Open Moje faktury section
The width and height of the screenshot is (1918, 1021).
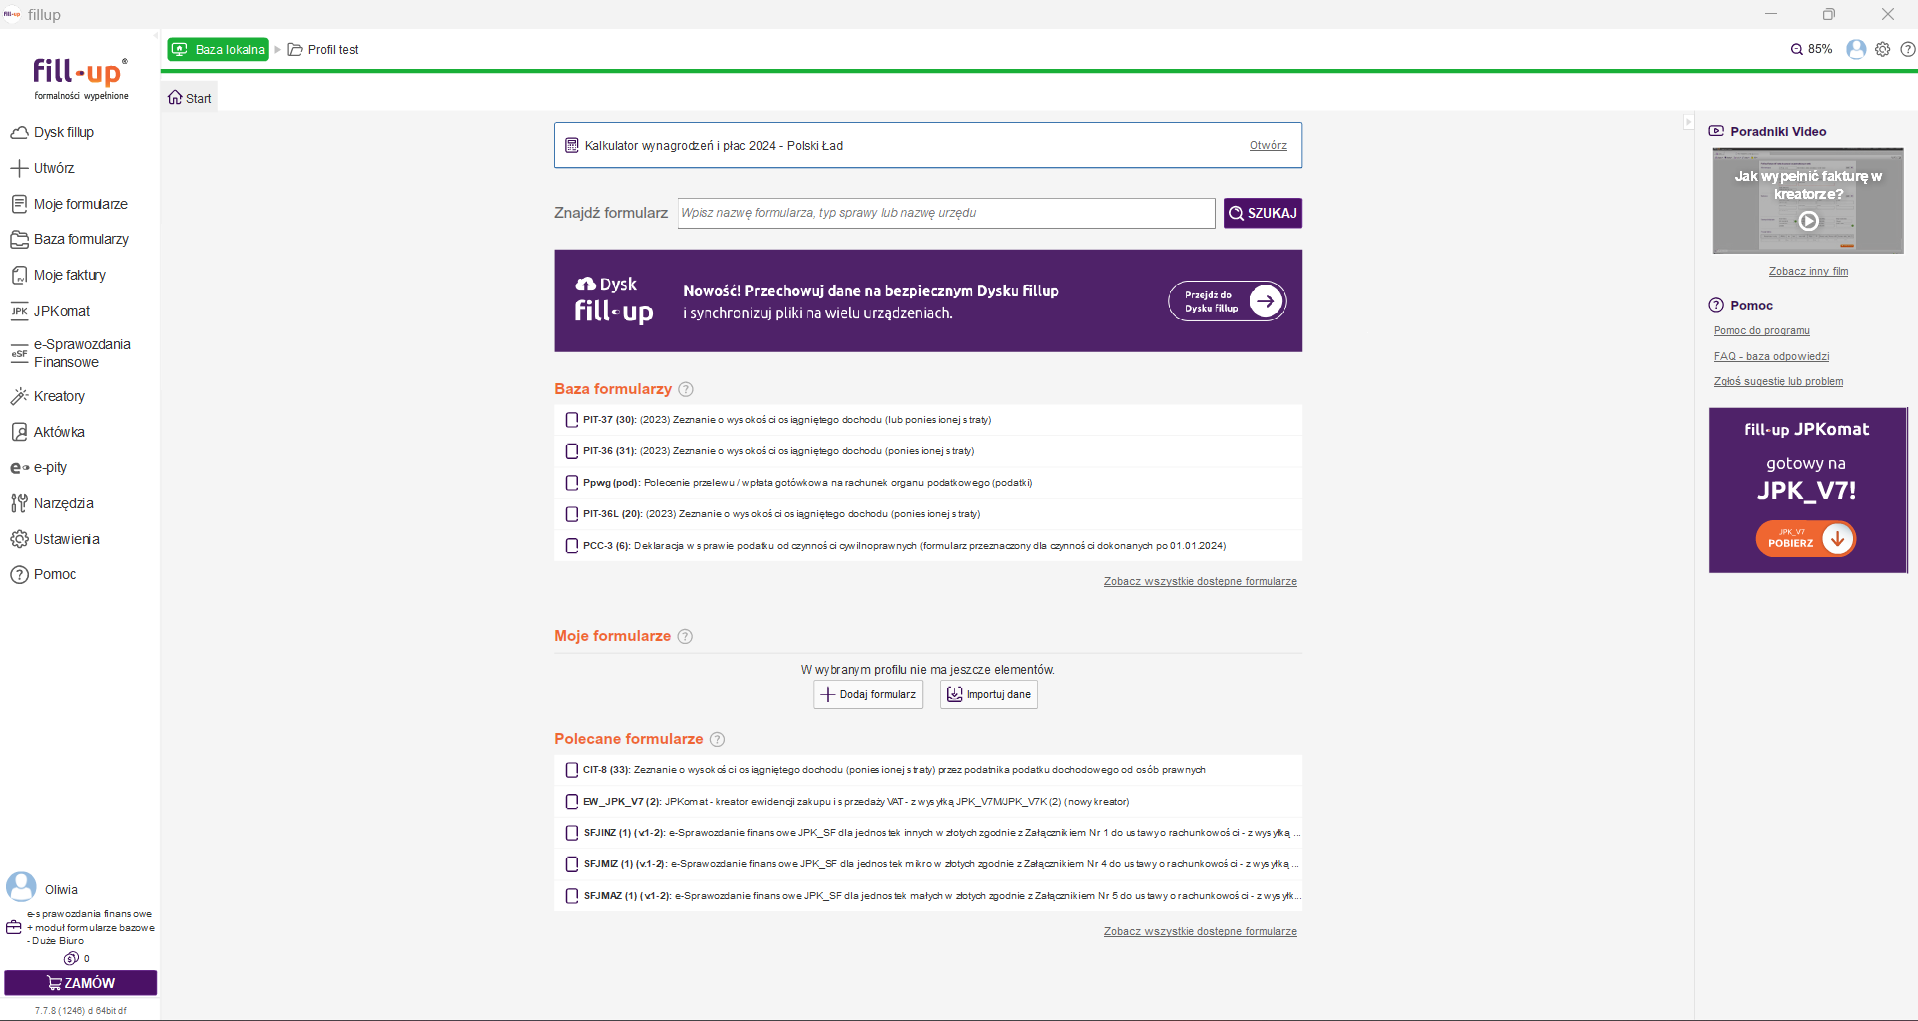click(58, 275)
